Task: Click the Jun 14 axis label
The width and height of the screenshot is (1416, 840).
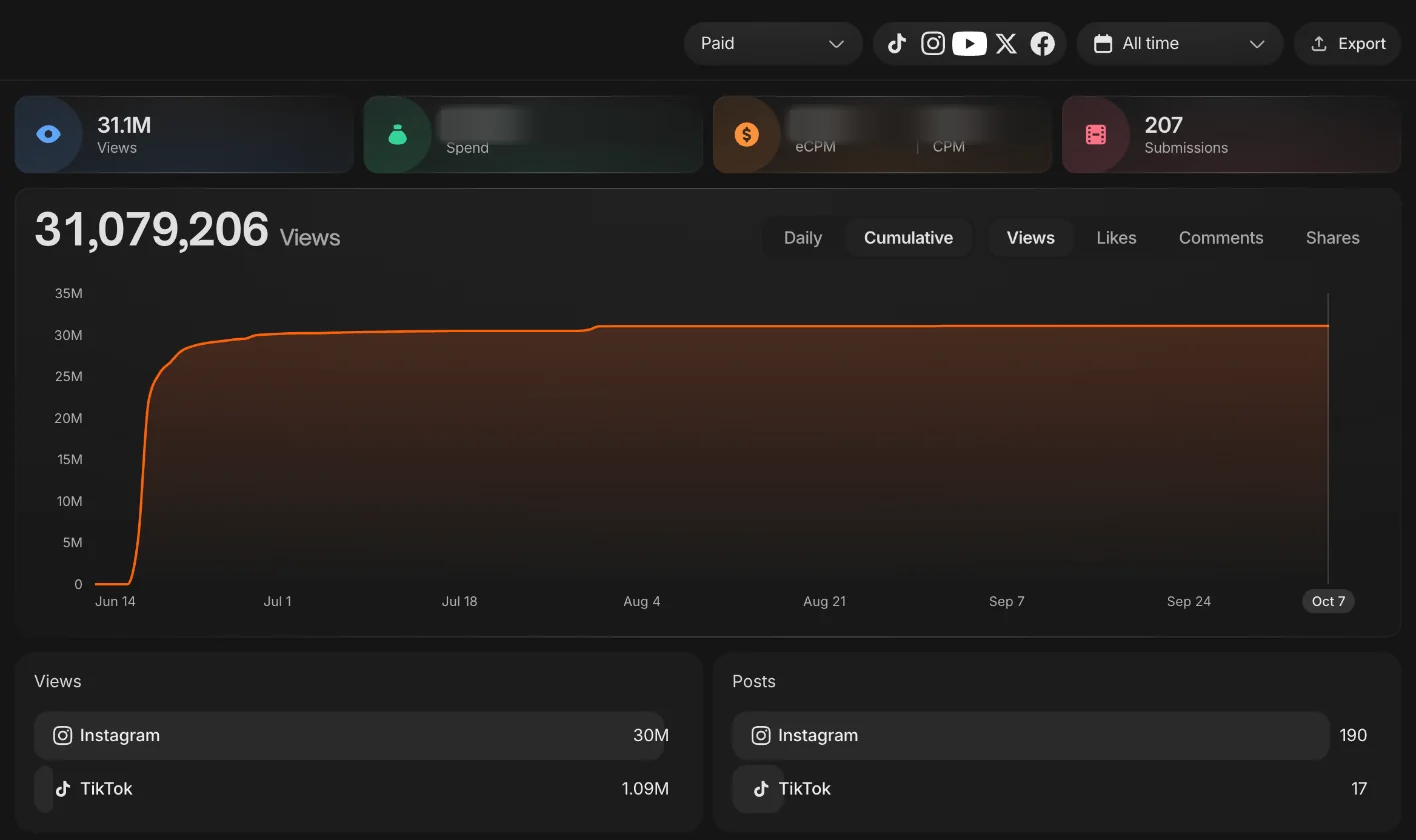Action: [x=115, y=601]
